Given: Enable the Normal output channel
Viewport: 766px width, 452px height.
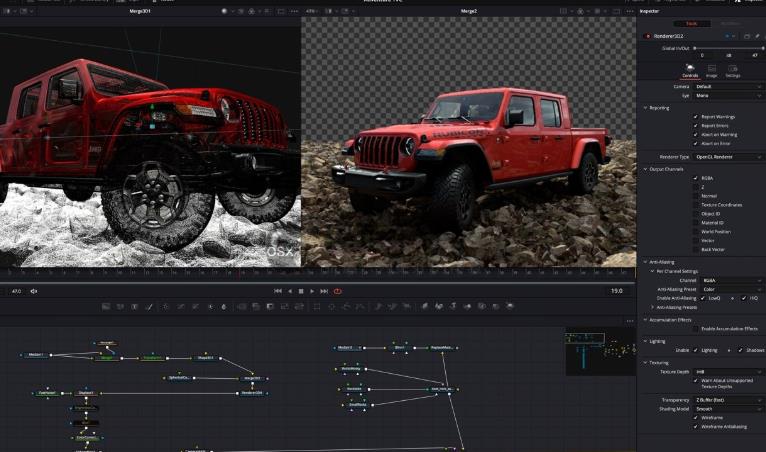Looking at the screenshot, I should tap(696, 196).
